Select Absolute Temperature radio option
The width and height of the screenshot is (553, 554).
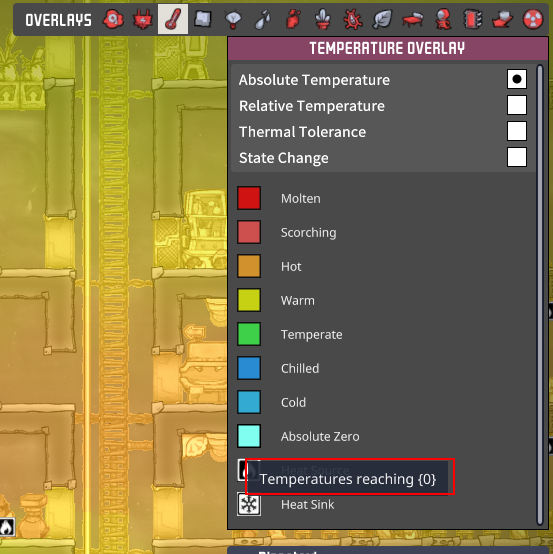tap(517, 79)
